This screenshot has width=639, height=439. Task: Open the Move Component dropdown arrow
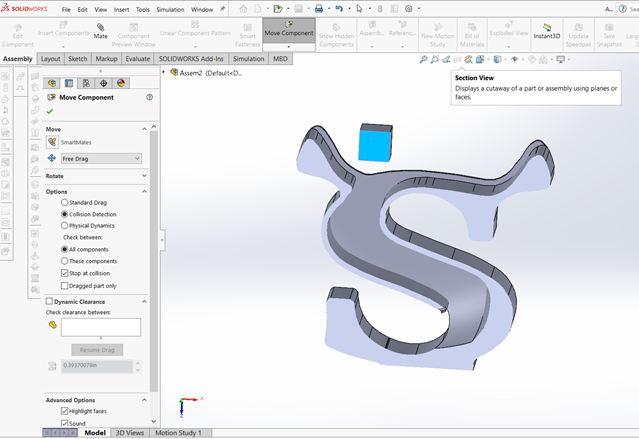tap(289, 47)
